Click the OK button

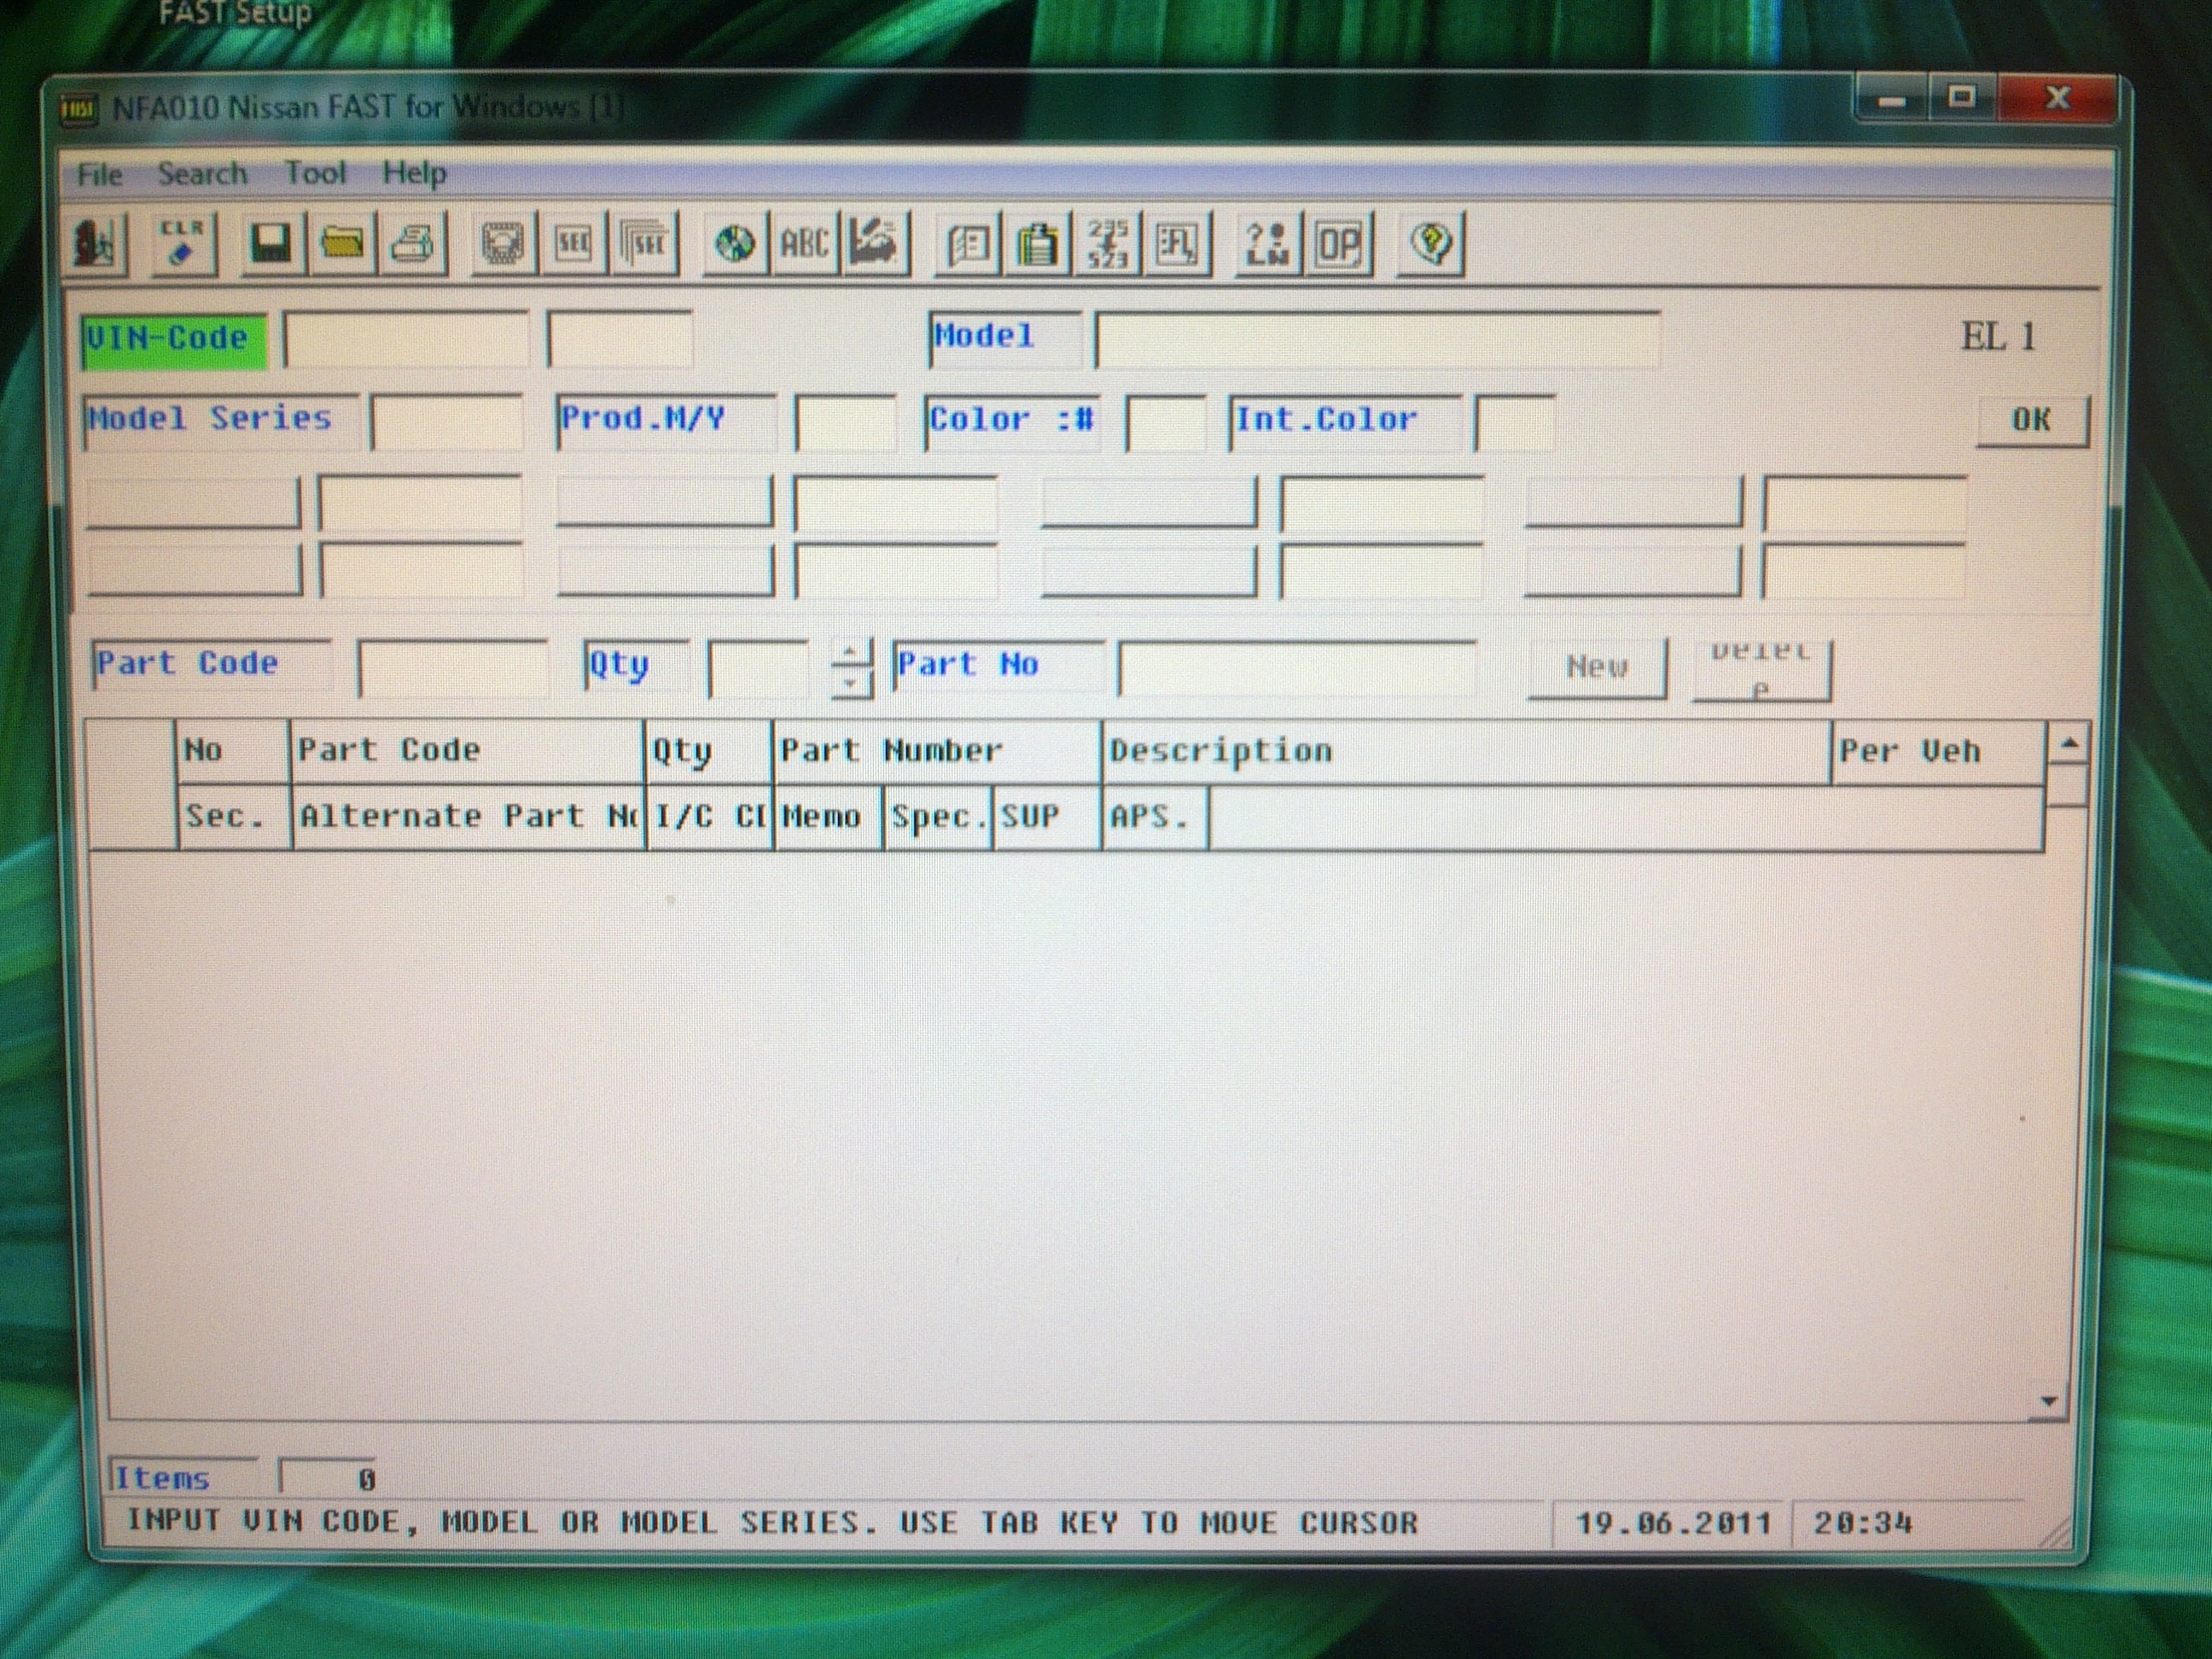(2031, 420)
